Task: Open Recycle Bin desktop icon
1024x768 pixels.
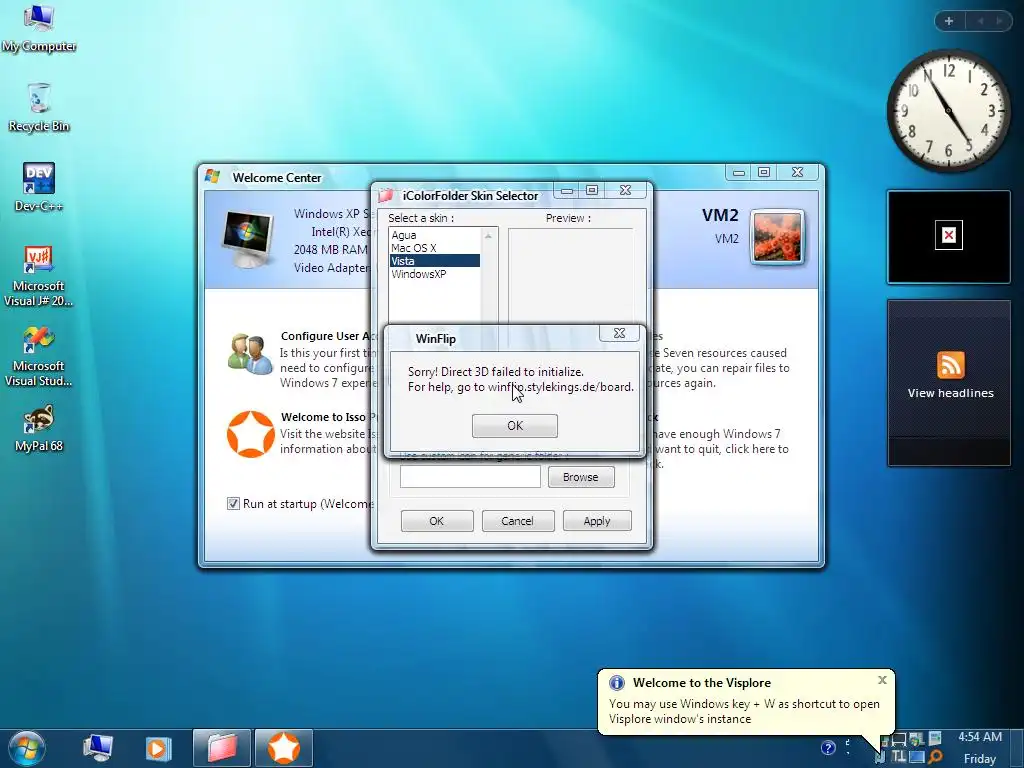Action: 39,108
